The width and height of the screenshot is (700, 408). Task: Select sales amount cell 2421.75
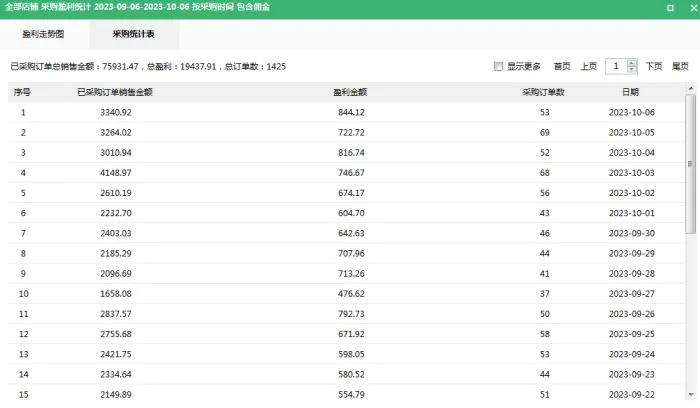(116, 354)
